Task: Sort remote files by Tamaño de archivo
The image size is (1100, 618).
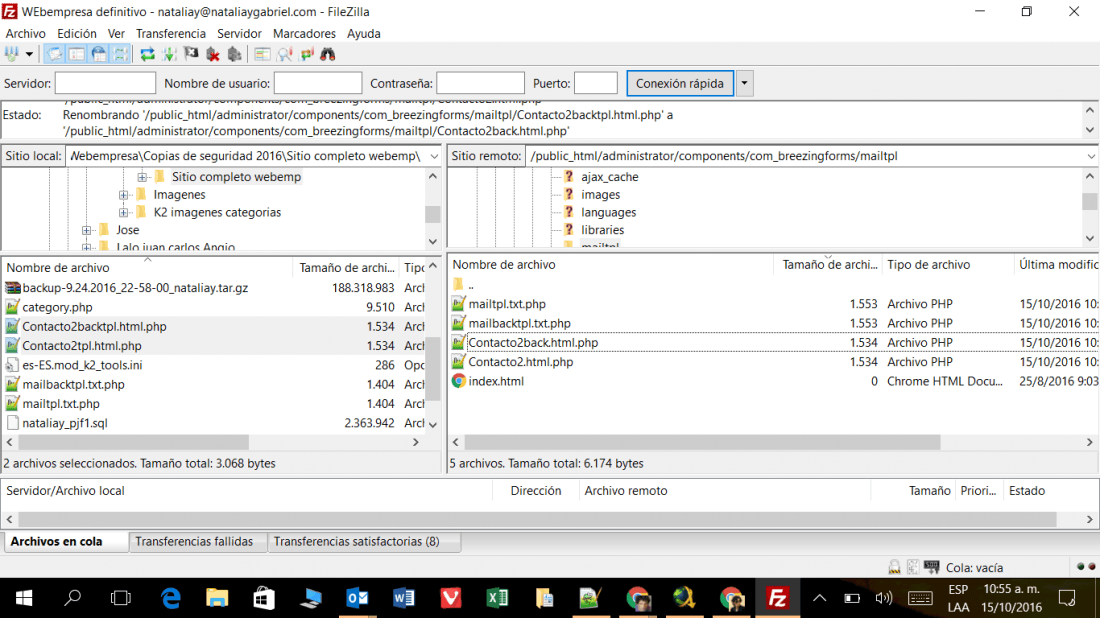Action: (828, 264)
